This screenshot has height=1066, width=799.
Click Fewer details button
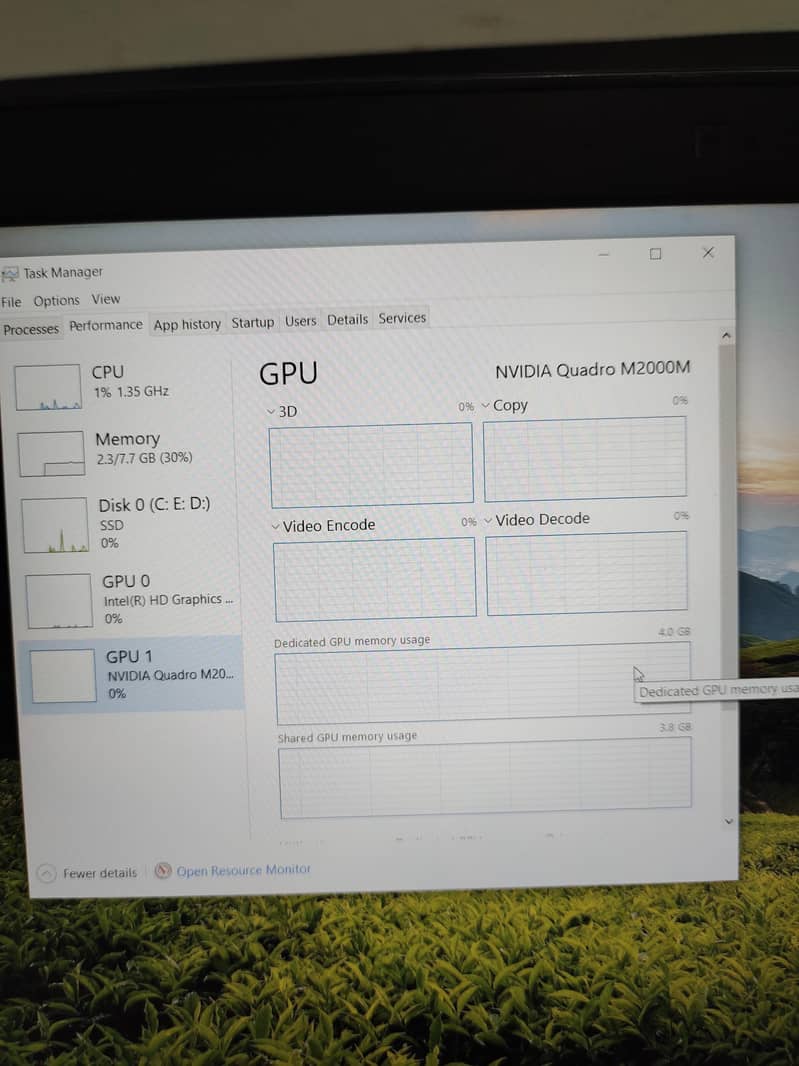87,873
